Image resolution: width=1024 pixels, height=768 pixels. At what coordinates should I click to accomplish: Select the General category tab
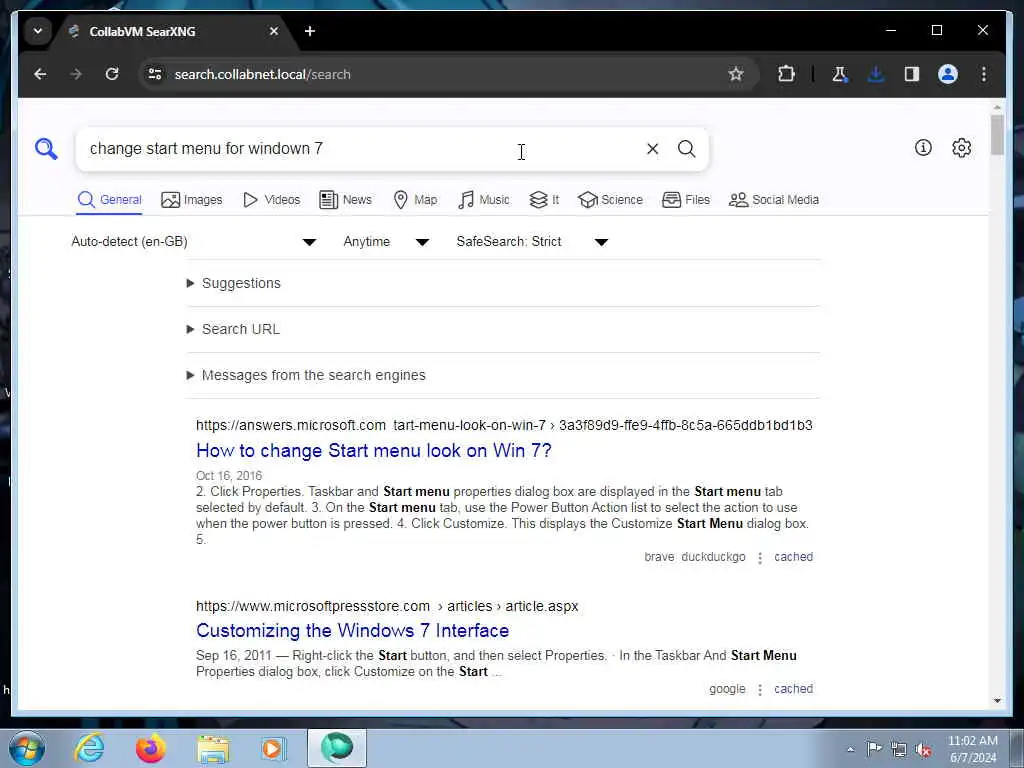coord(109,200)
